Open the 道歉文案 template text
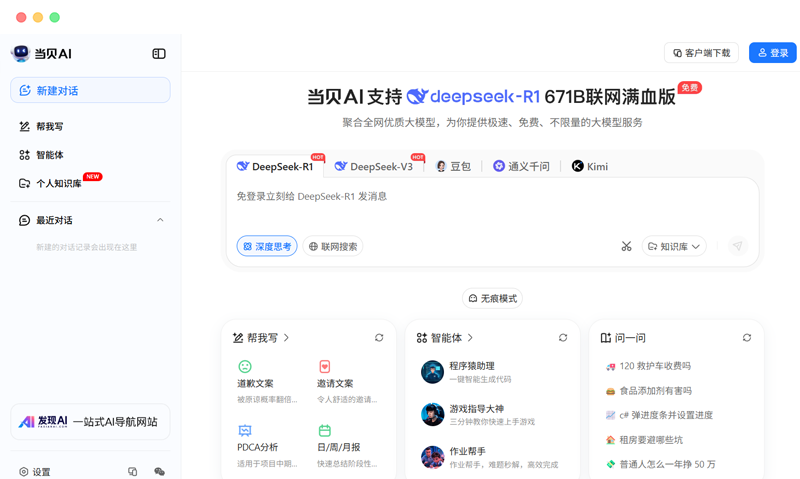The image size is (800, 479). [x=255, y=384]
